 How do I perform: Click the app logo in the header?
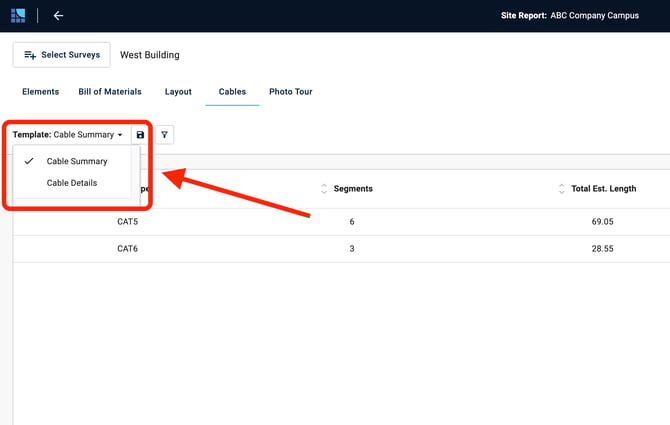tap(18, 16)
